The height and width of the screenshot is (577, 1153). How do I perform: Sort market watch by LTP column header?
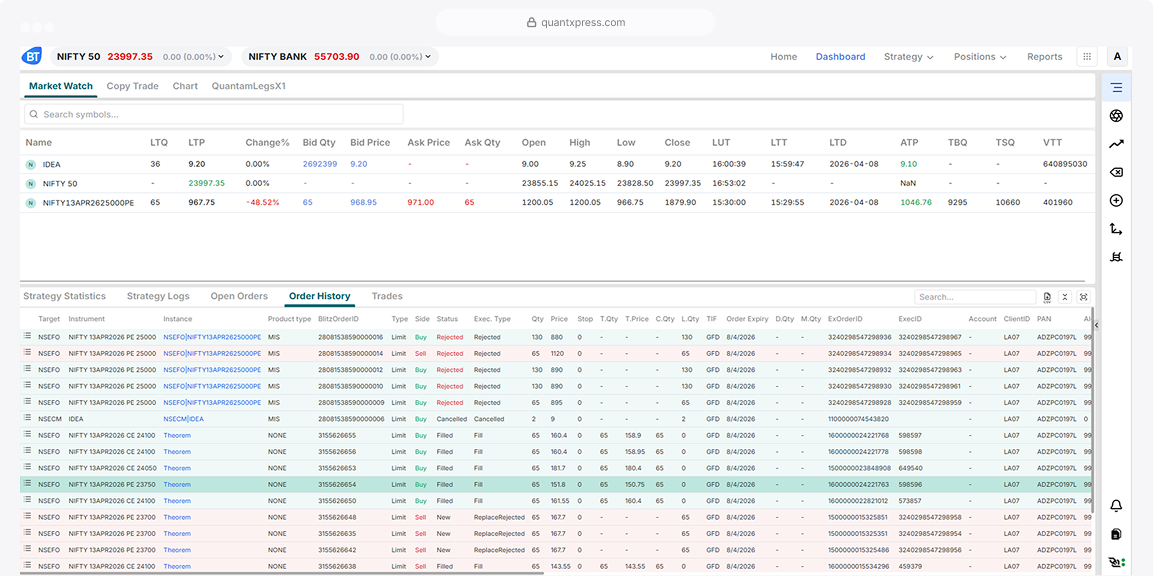pos(196,143)
